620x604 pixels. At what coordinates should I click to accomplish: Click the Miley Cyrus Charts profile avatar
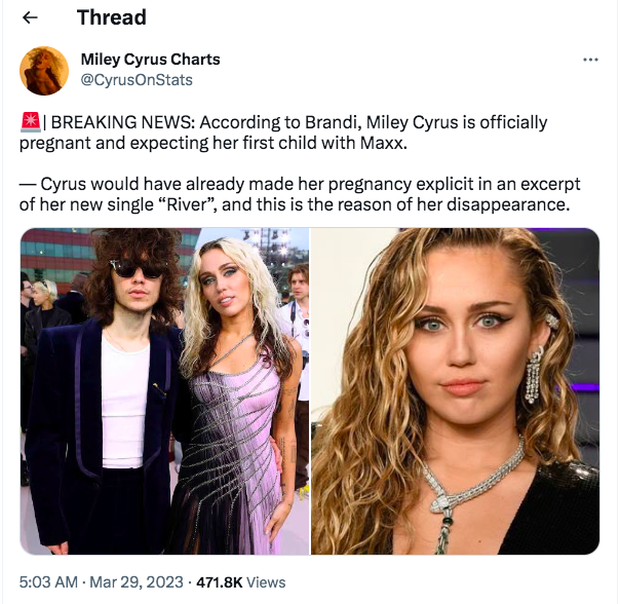(44, 70)
